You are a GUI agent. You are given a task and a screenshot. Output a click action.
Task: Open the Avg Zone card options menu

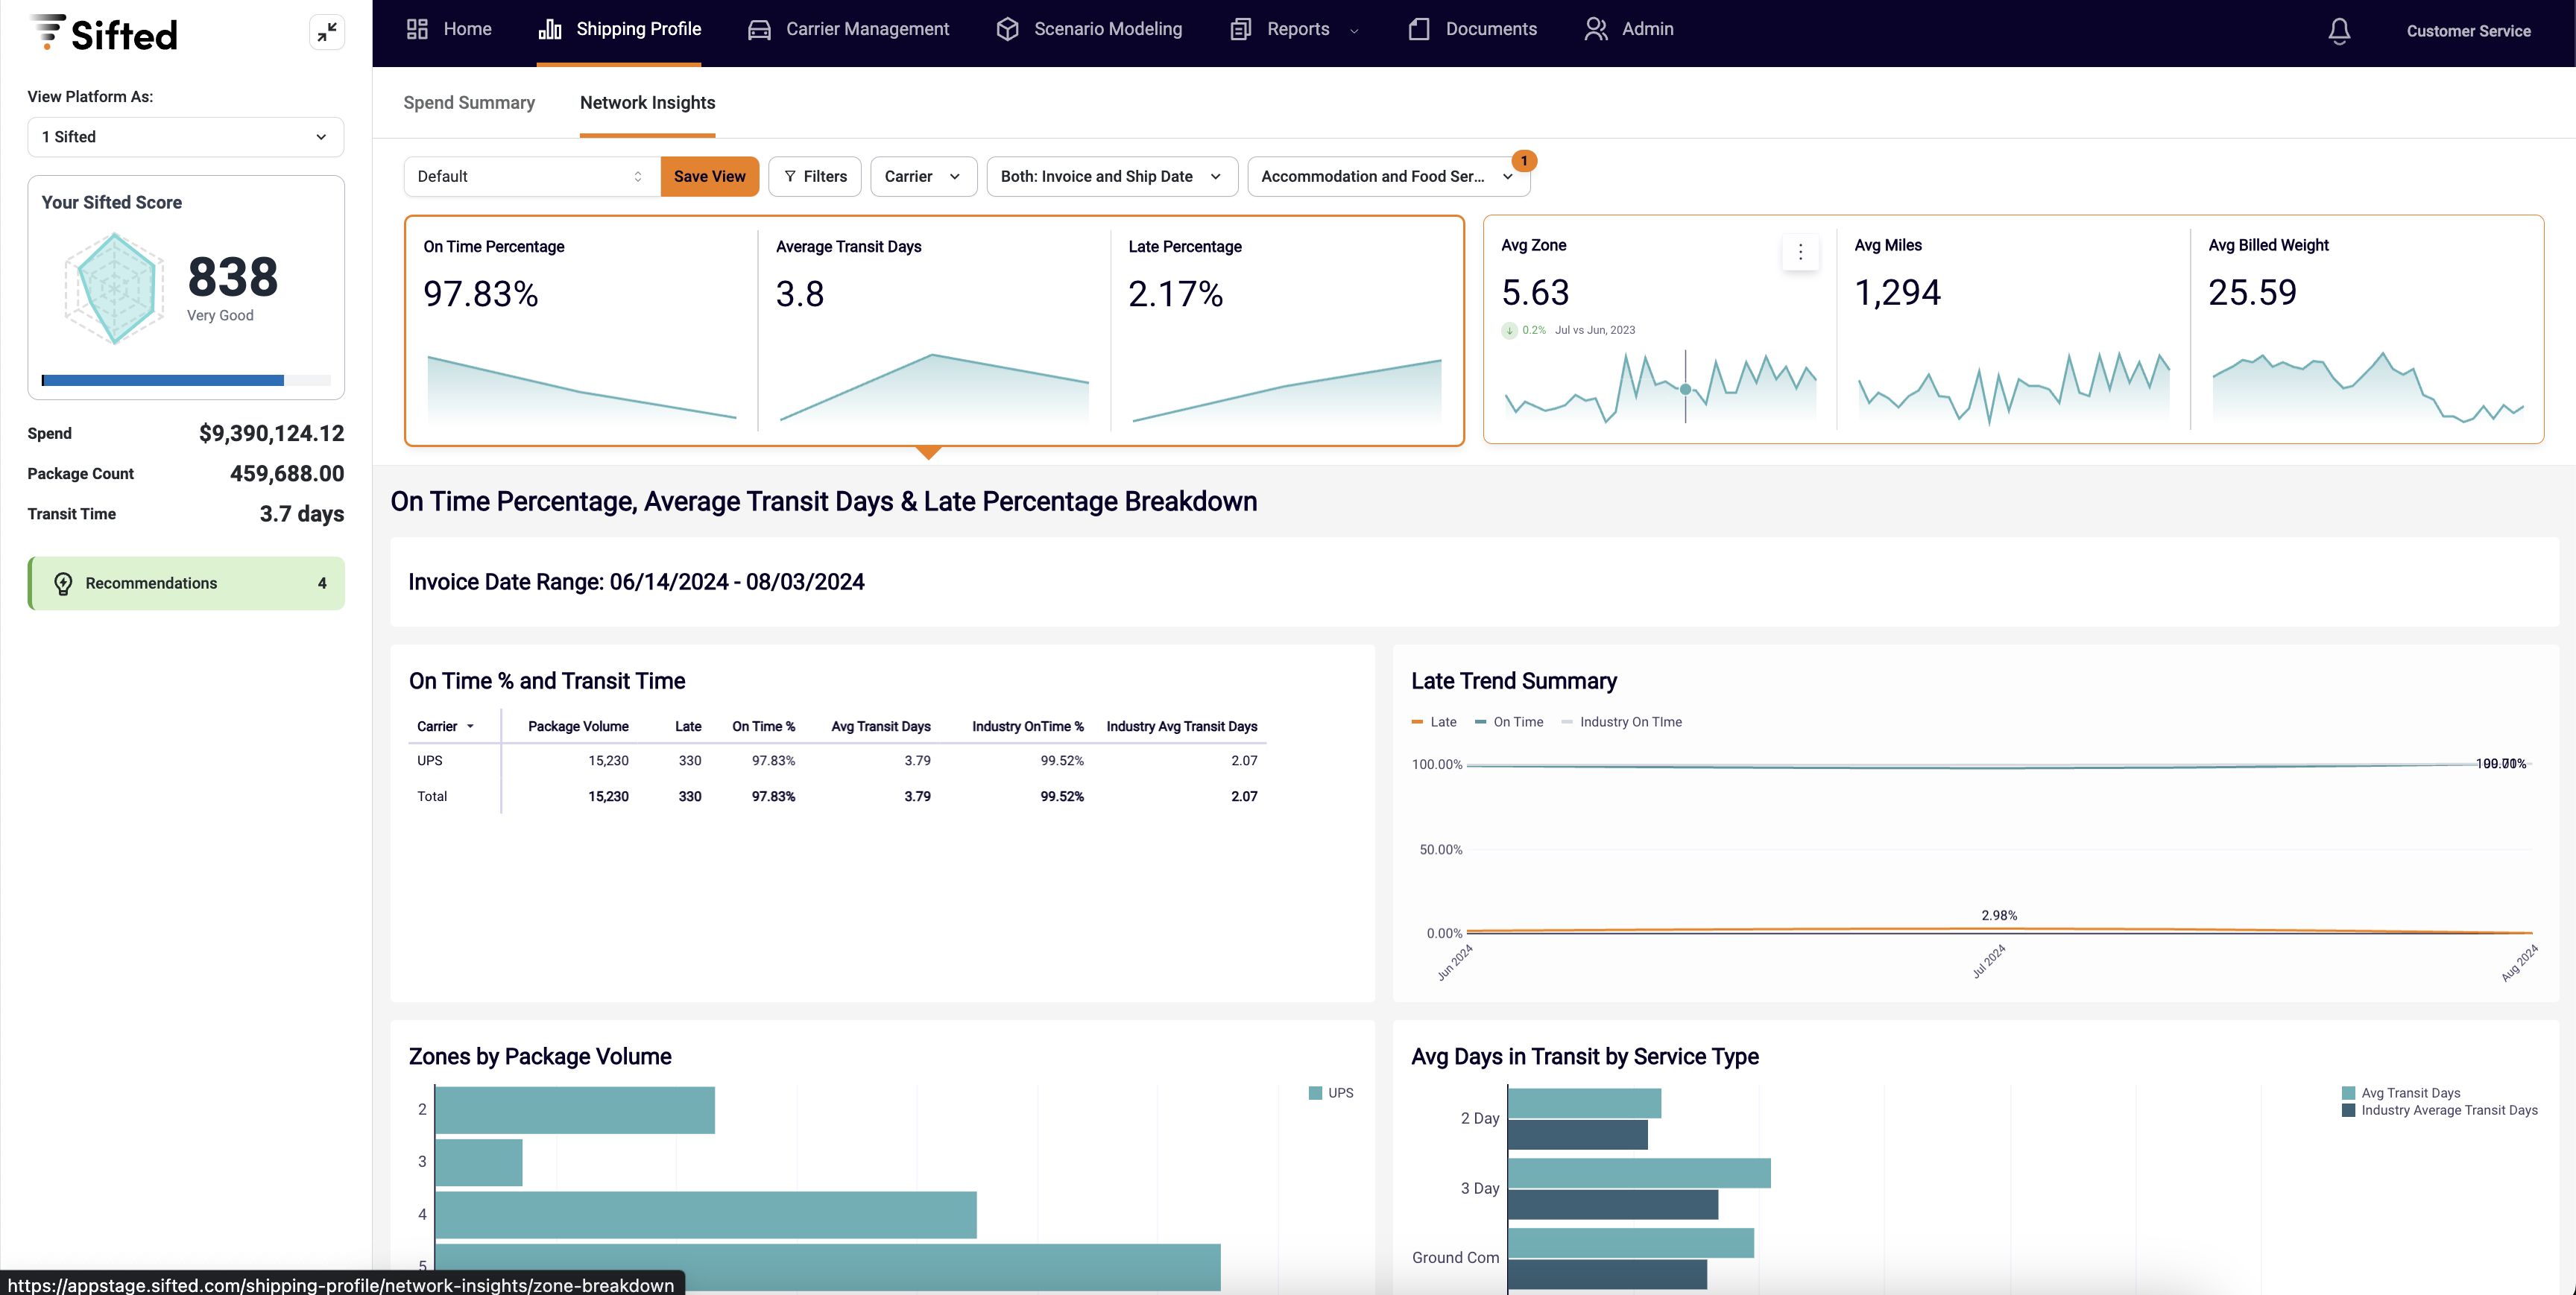(1800, 252)
